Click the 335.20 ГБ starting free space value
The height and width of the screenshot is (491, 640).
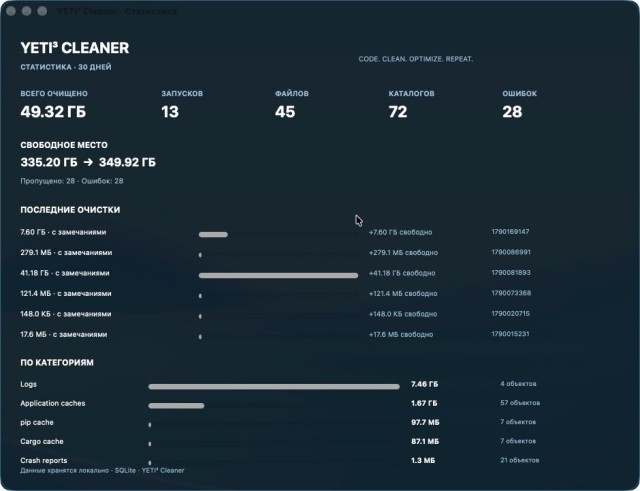49,162
